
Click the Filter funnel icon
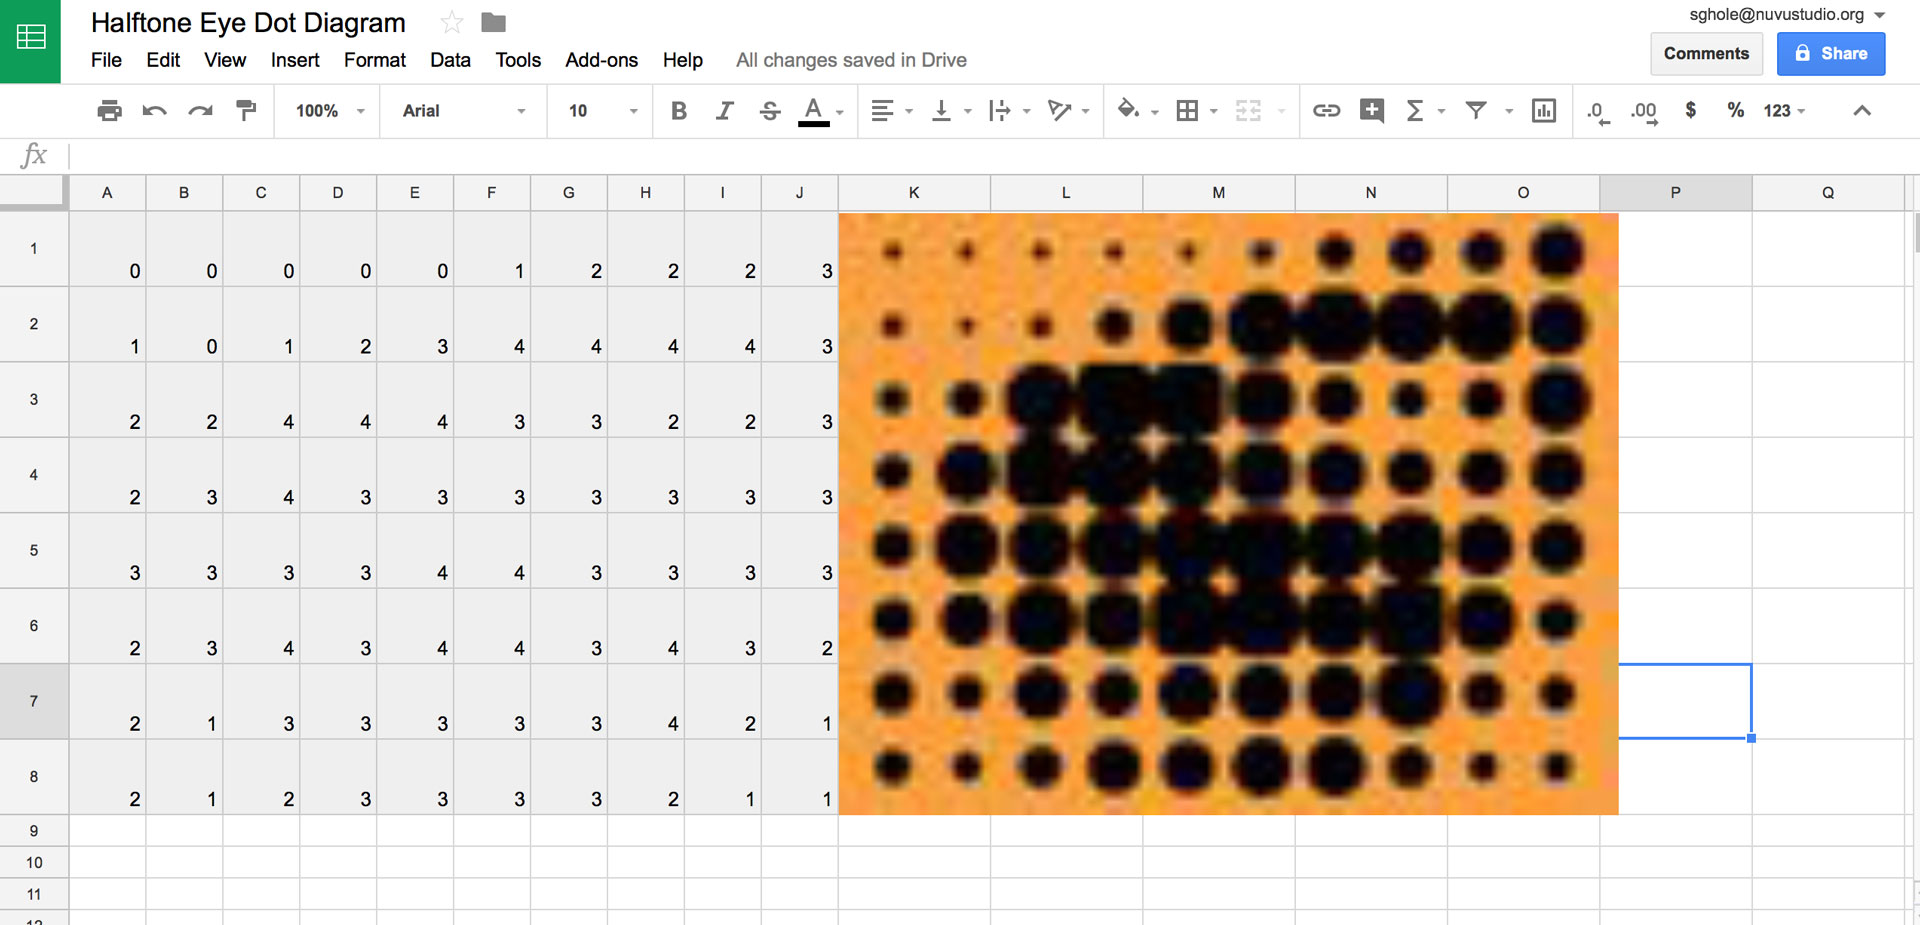click(x=1476, y=111)
